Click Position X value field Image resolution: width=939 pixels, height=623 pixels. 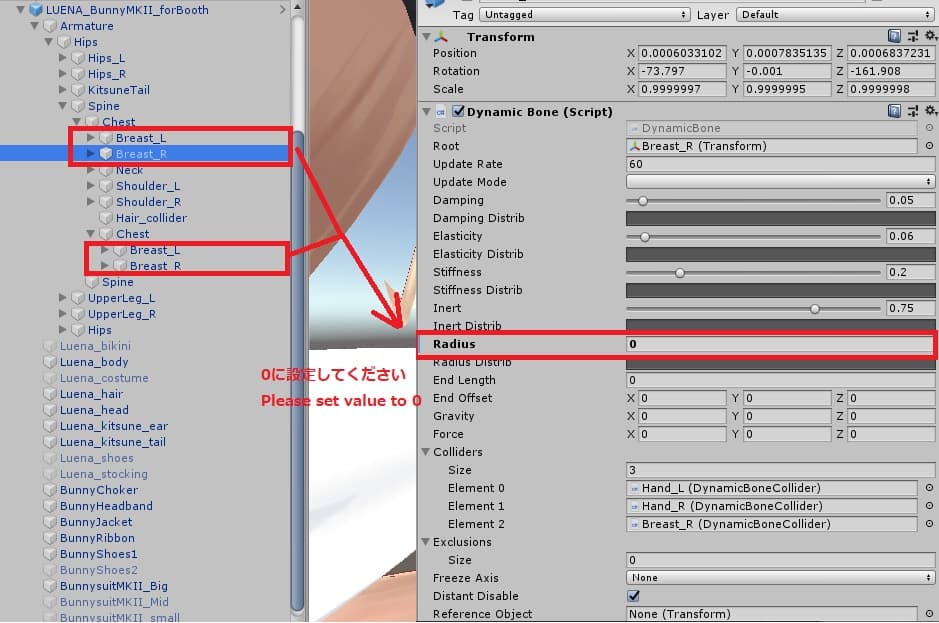click(682, 53)
